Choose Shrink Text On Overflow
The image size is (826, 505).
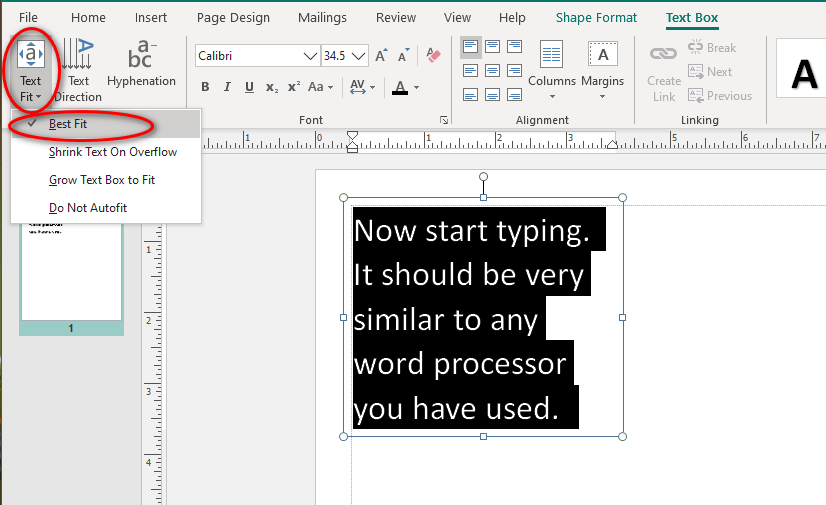point(112,152)
